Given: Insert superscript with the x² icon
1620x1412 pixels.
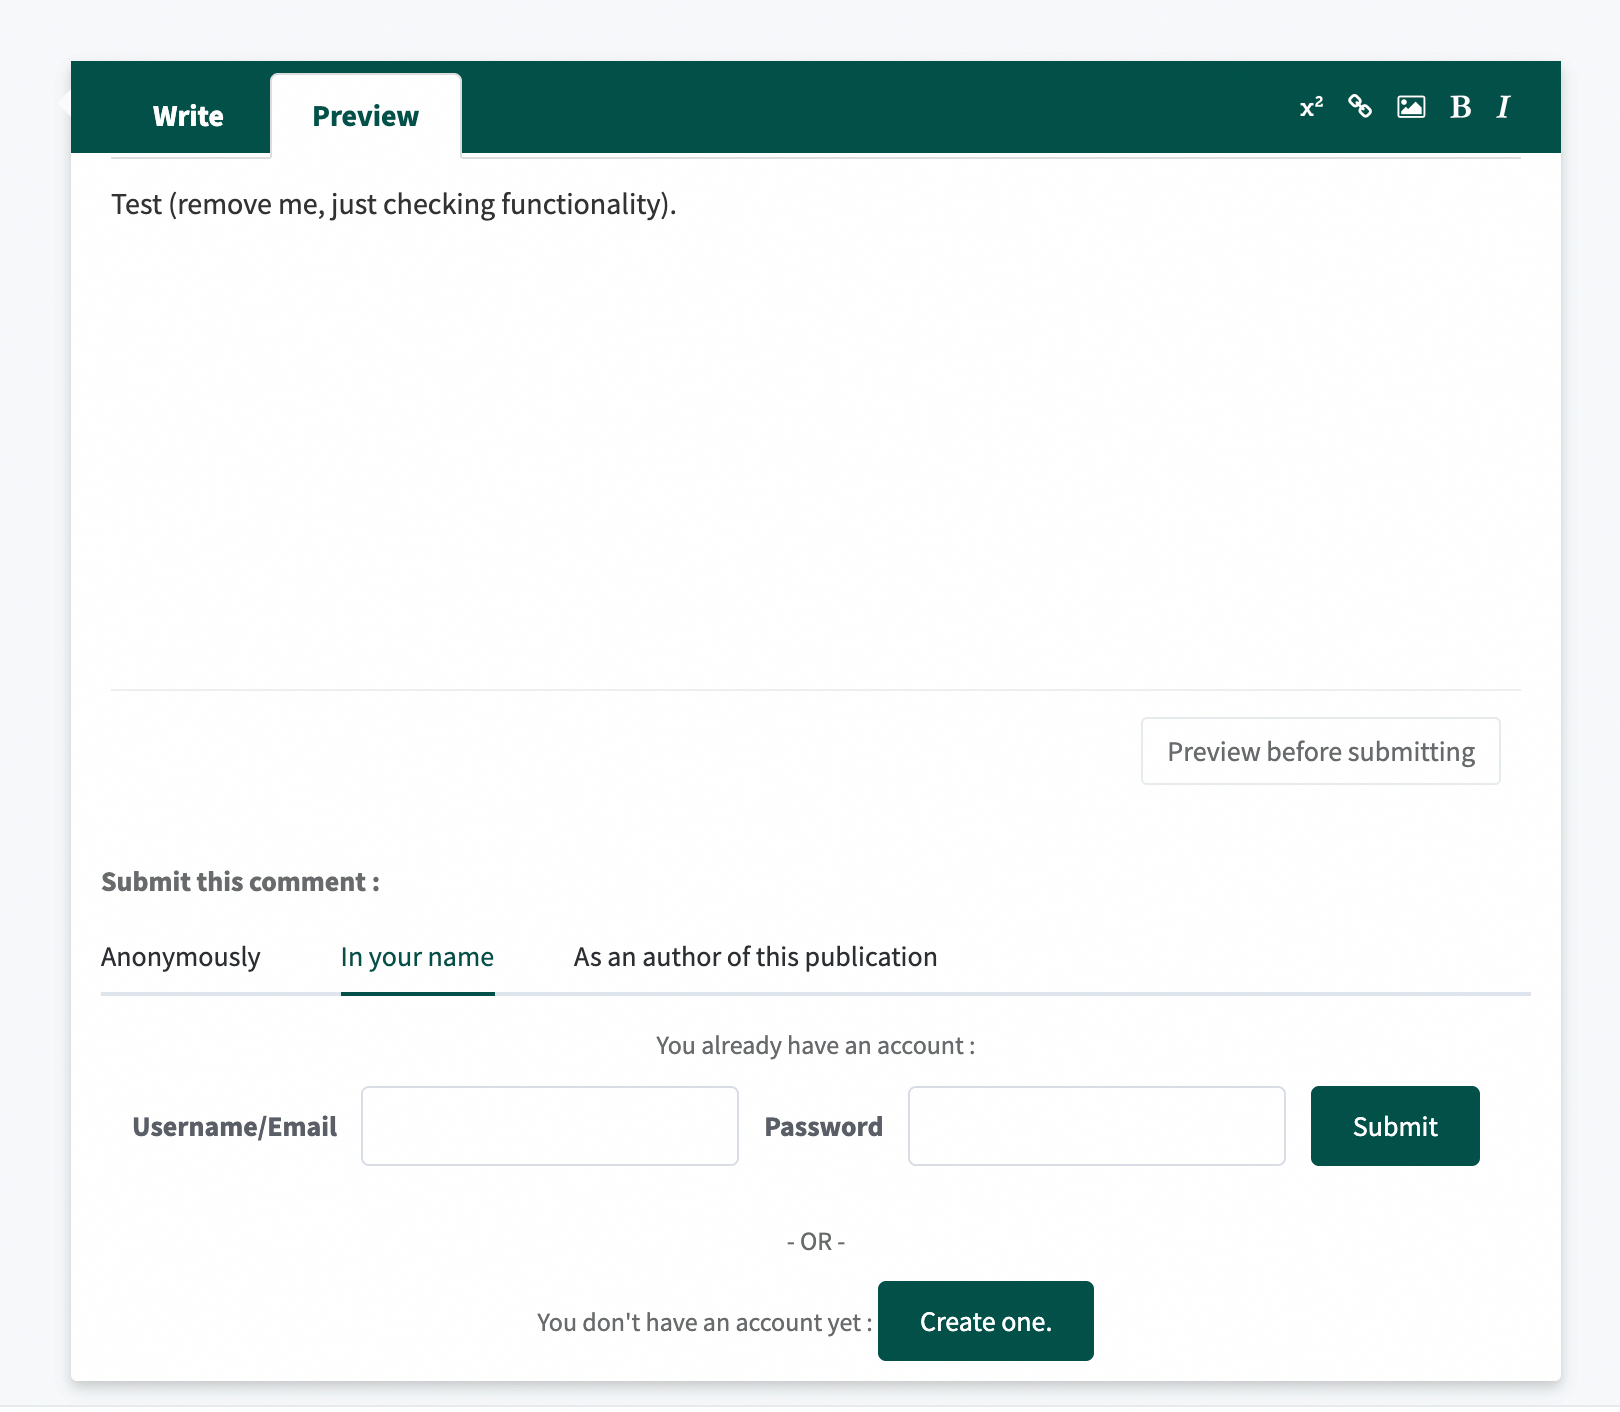Looking at the screenshot, I should [x=1311, y=107].
